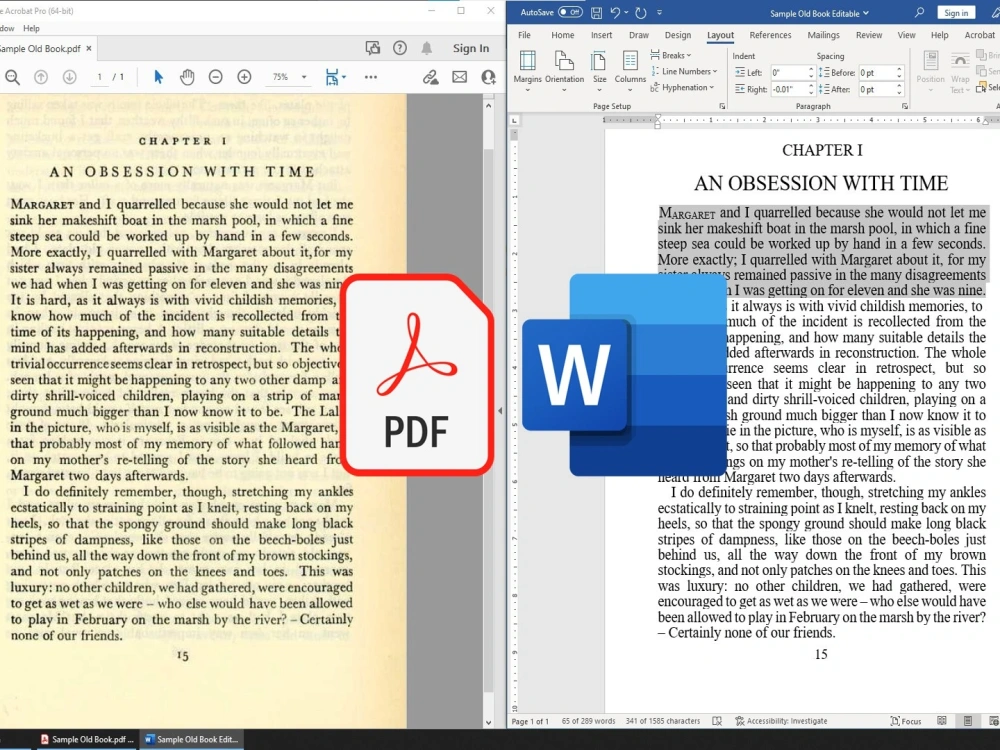The width and height of the screenshot is (1000, 750).
Task: Open Acrobat share feedback comment icon
Action: click(373, 48)
